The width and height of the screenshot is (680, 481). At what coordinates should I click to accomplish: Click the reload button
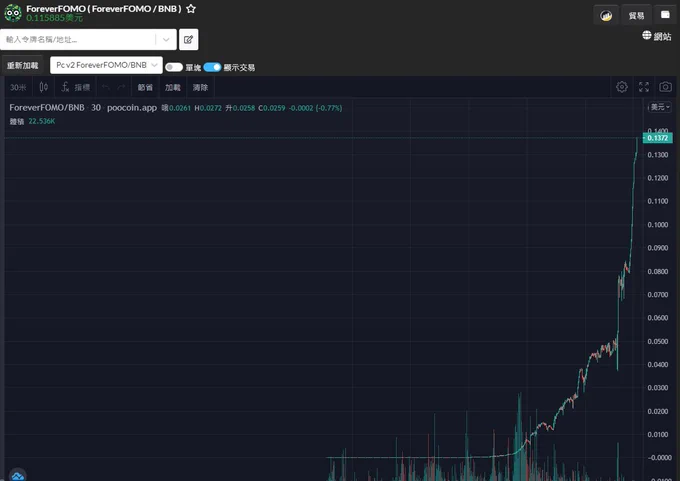[23, 65]
